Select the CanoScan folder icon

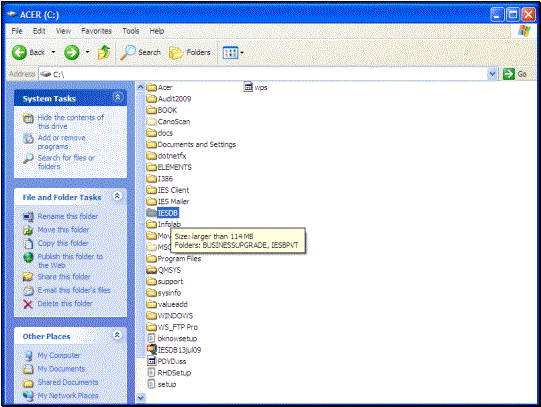[151, 121]
